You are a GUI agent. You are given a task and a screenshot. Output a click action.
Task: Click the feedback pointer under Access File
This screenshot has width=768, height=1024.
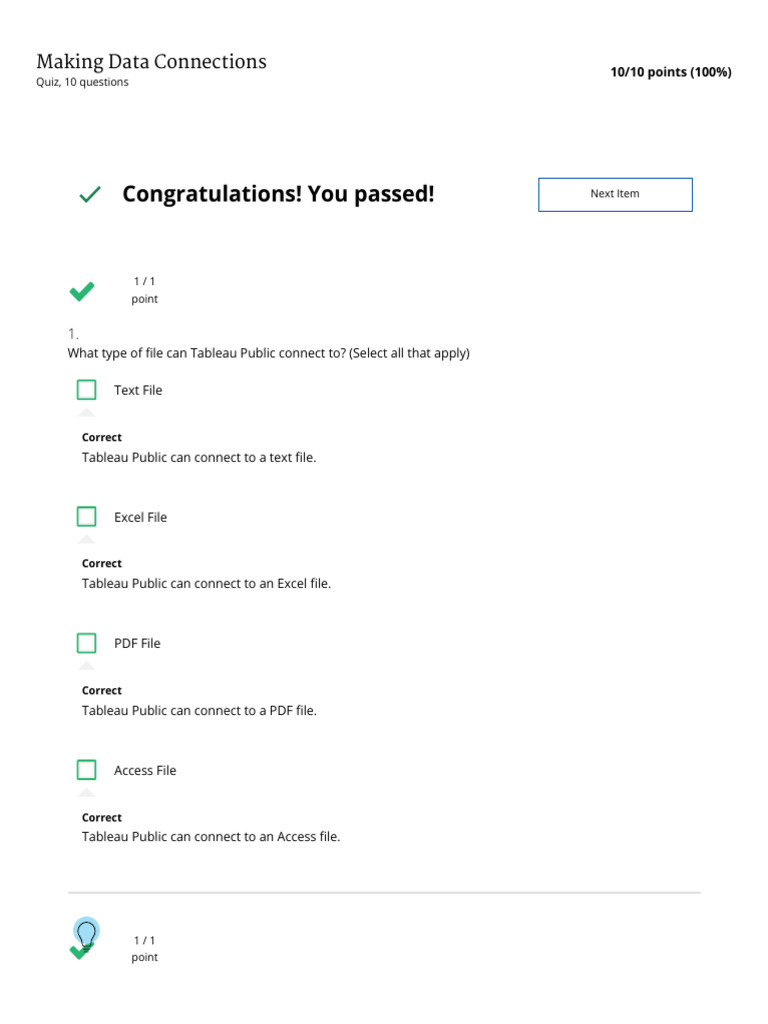click(x=86, y=792)
